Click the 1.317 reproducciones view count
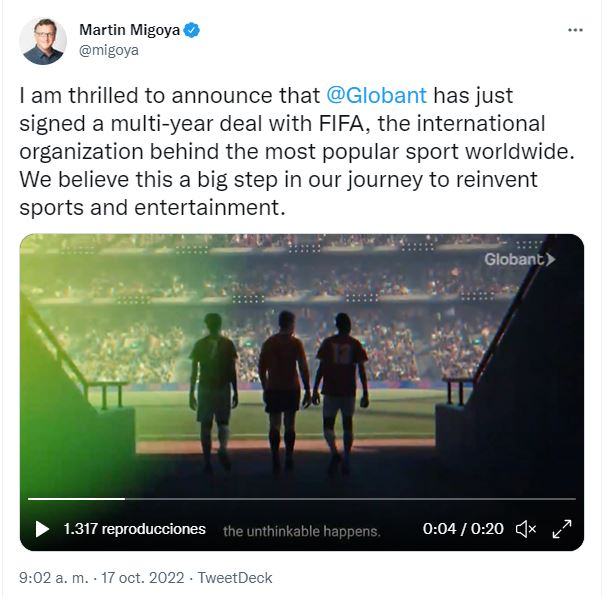 [134, 529]
